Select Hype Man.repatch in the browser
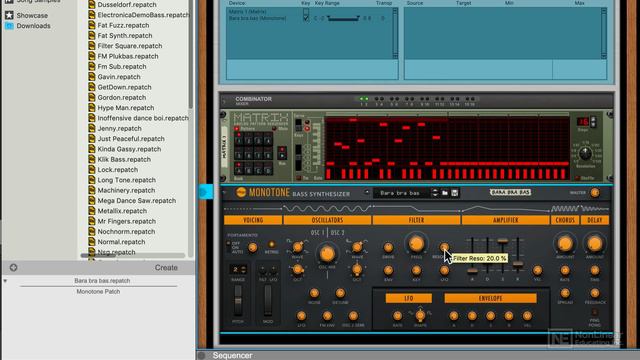The image size is (640, 360). 126,108
